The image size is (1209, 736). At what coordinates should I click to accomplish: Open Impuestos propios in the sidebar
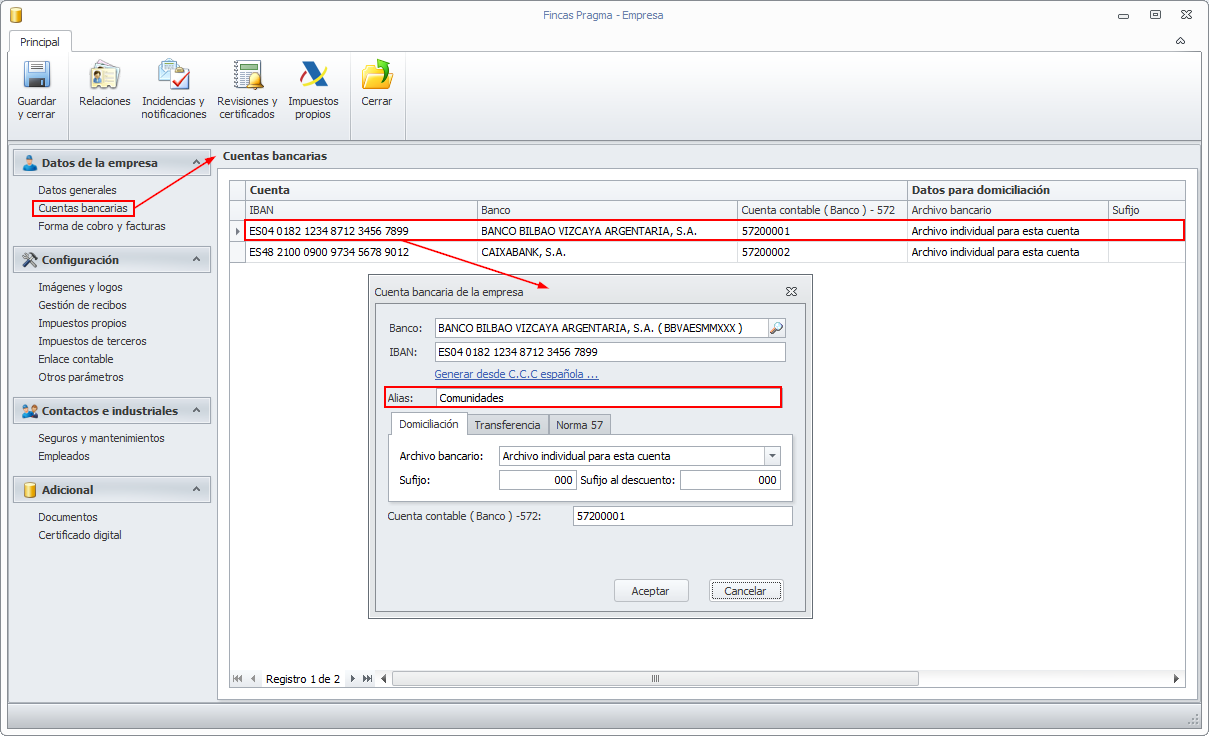[82, 323]
